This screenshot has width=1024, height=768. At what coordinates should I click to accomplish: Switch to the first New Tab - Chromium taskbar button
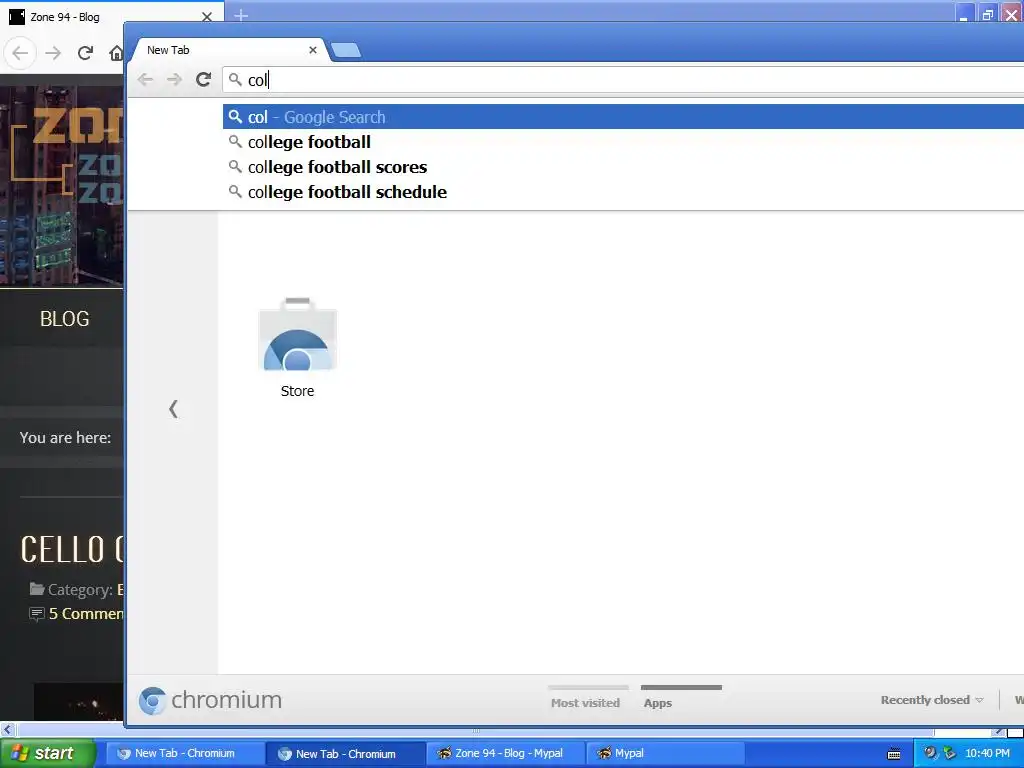pyautogui.click(x=184, y=754)
